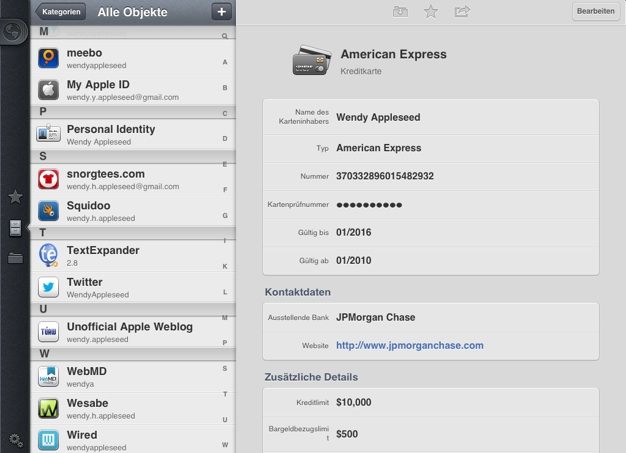The width and height of the screenshot is (626, 453).
Task: Open the share icon in the toolbar
Action: [462, 11]
